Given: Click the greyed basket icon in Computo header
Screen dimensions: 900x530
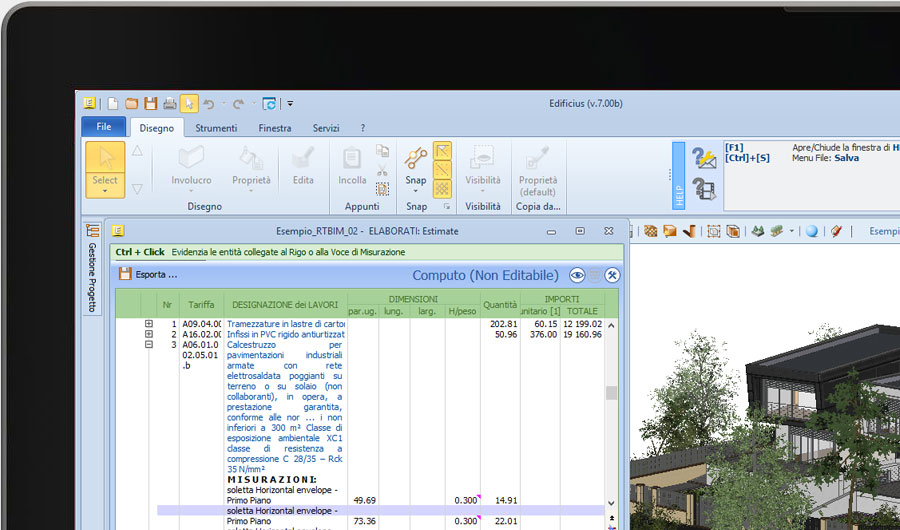Looking at the screenshot, I should click(x=595, y=276).
